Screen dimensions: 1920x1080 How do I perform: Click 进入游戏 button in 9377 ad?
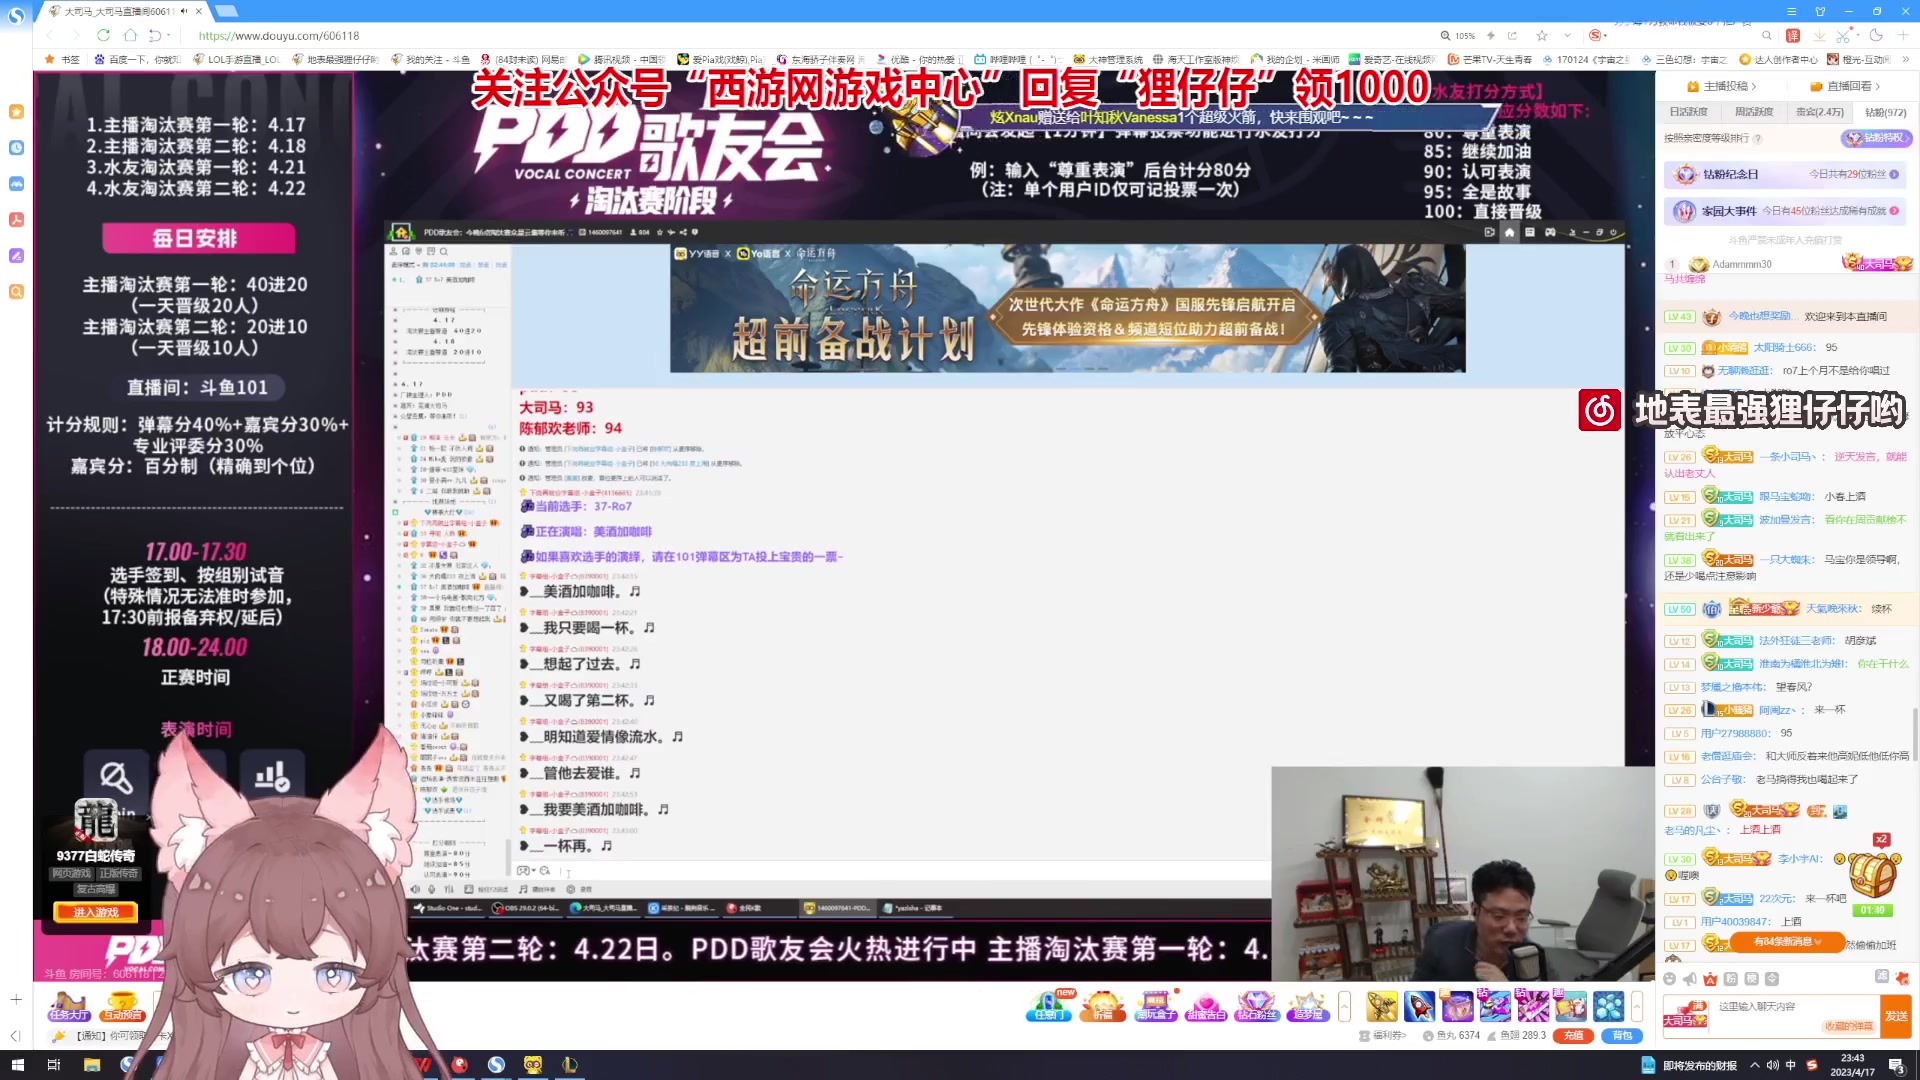[96, 912]
